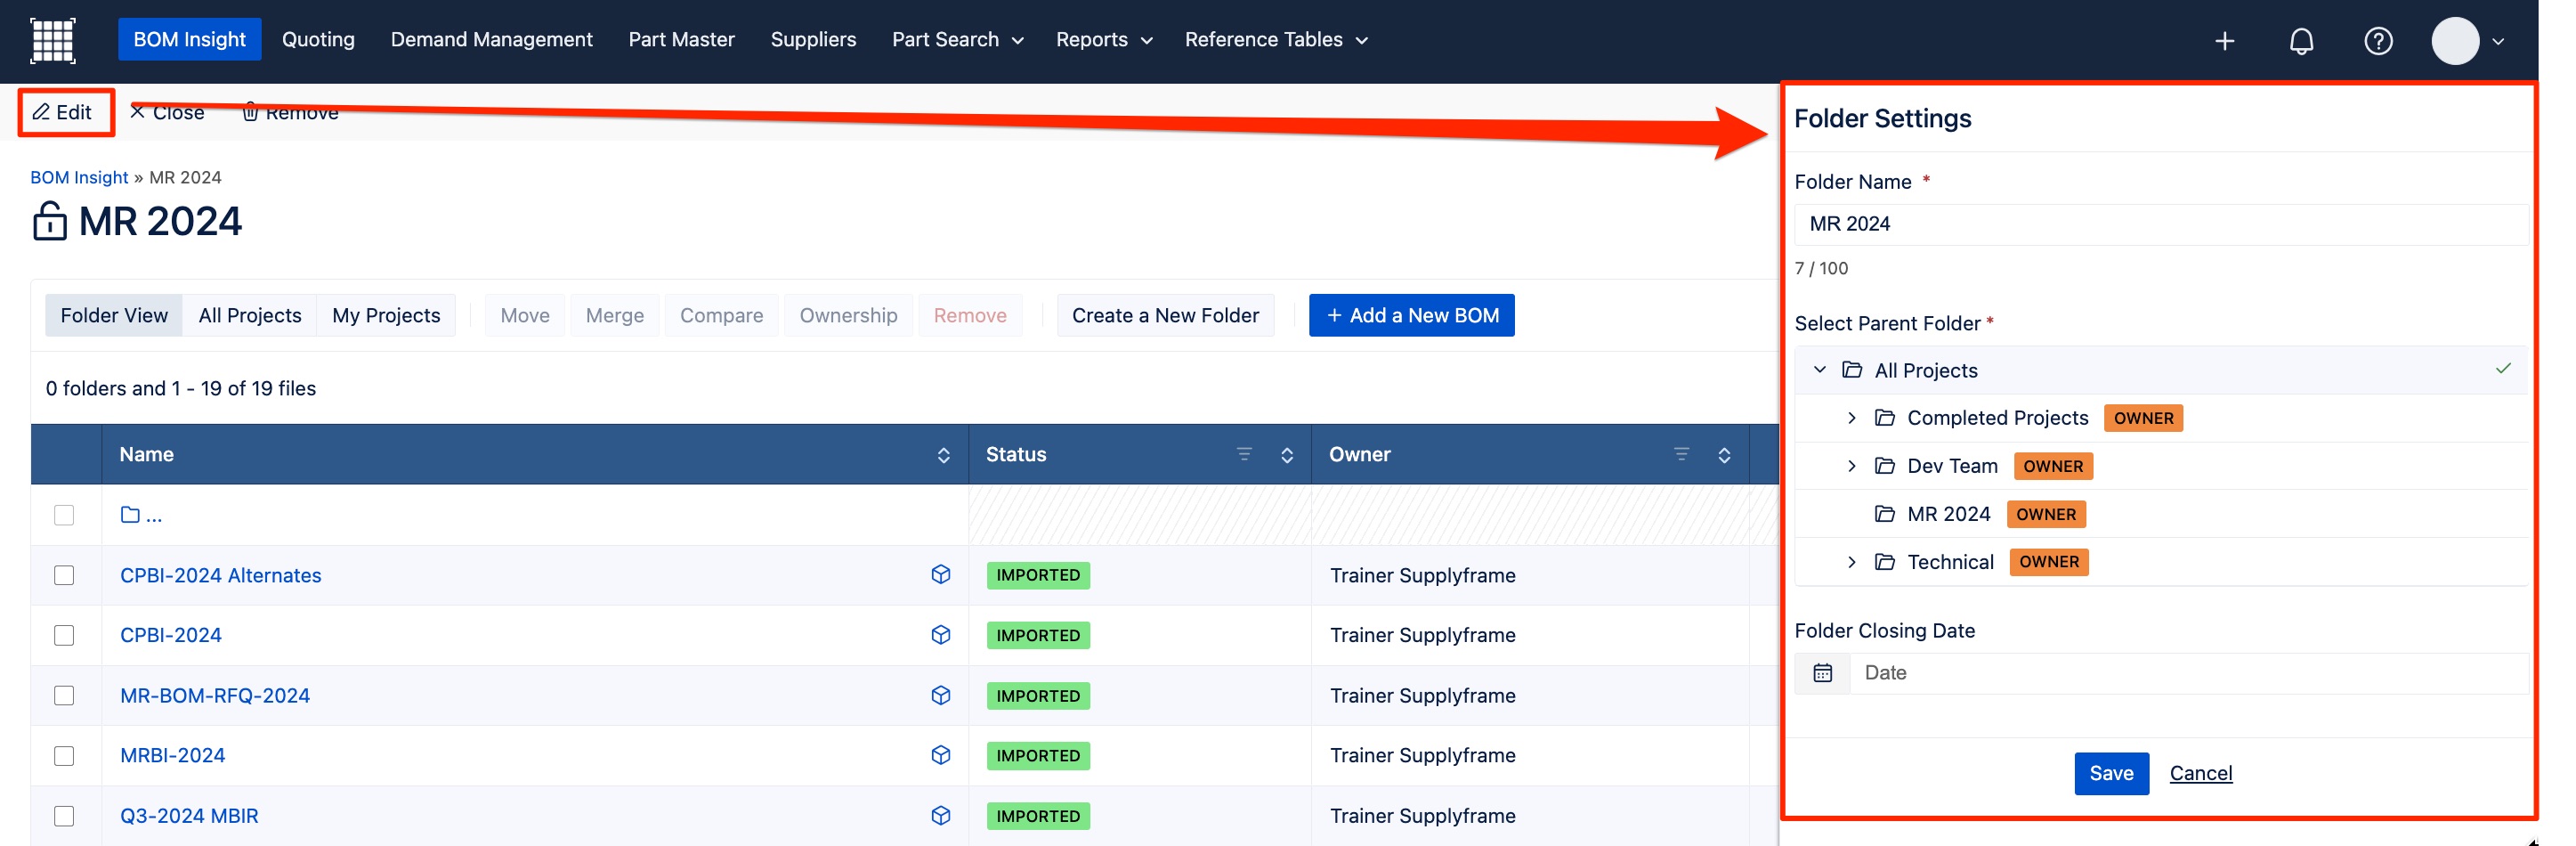Image resolution: width=2576 pixels, height=846 pixels.
Task: Click the unlocked padlock icon beside MR 2024
Action: pyautogui.click(x=49, y=221)
